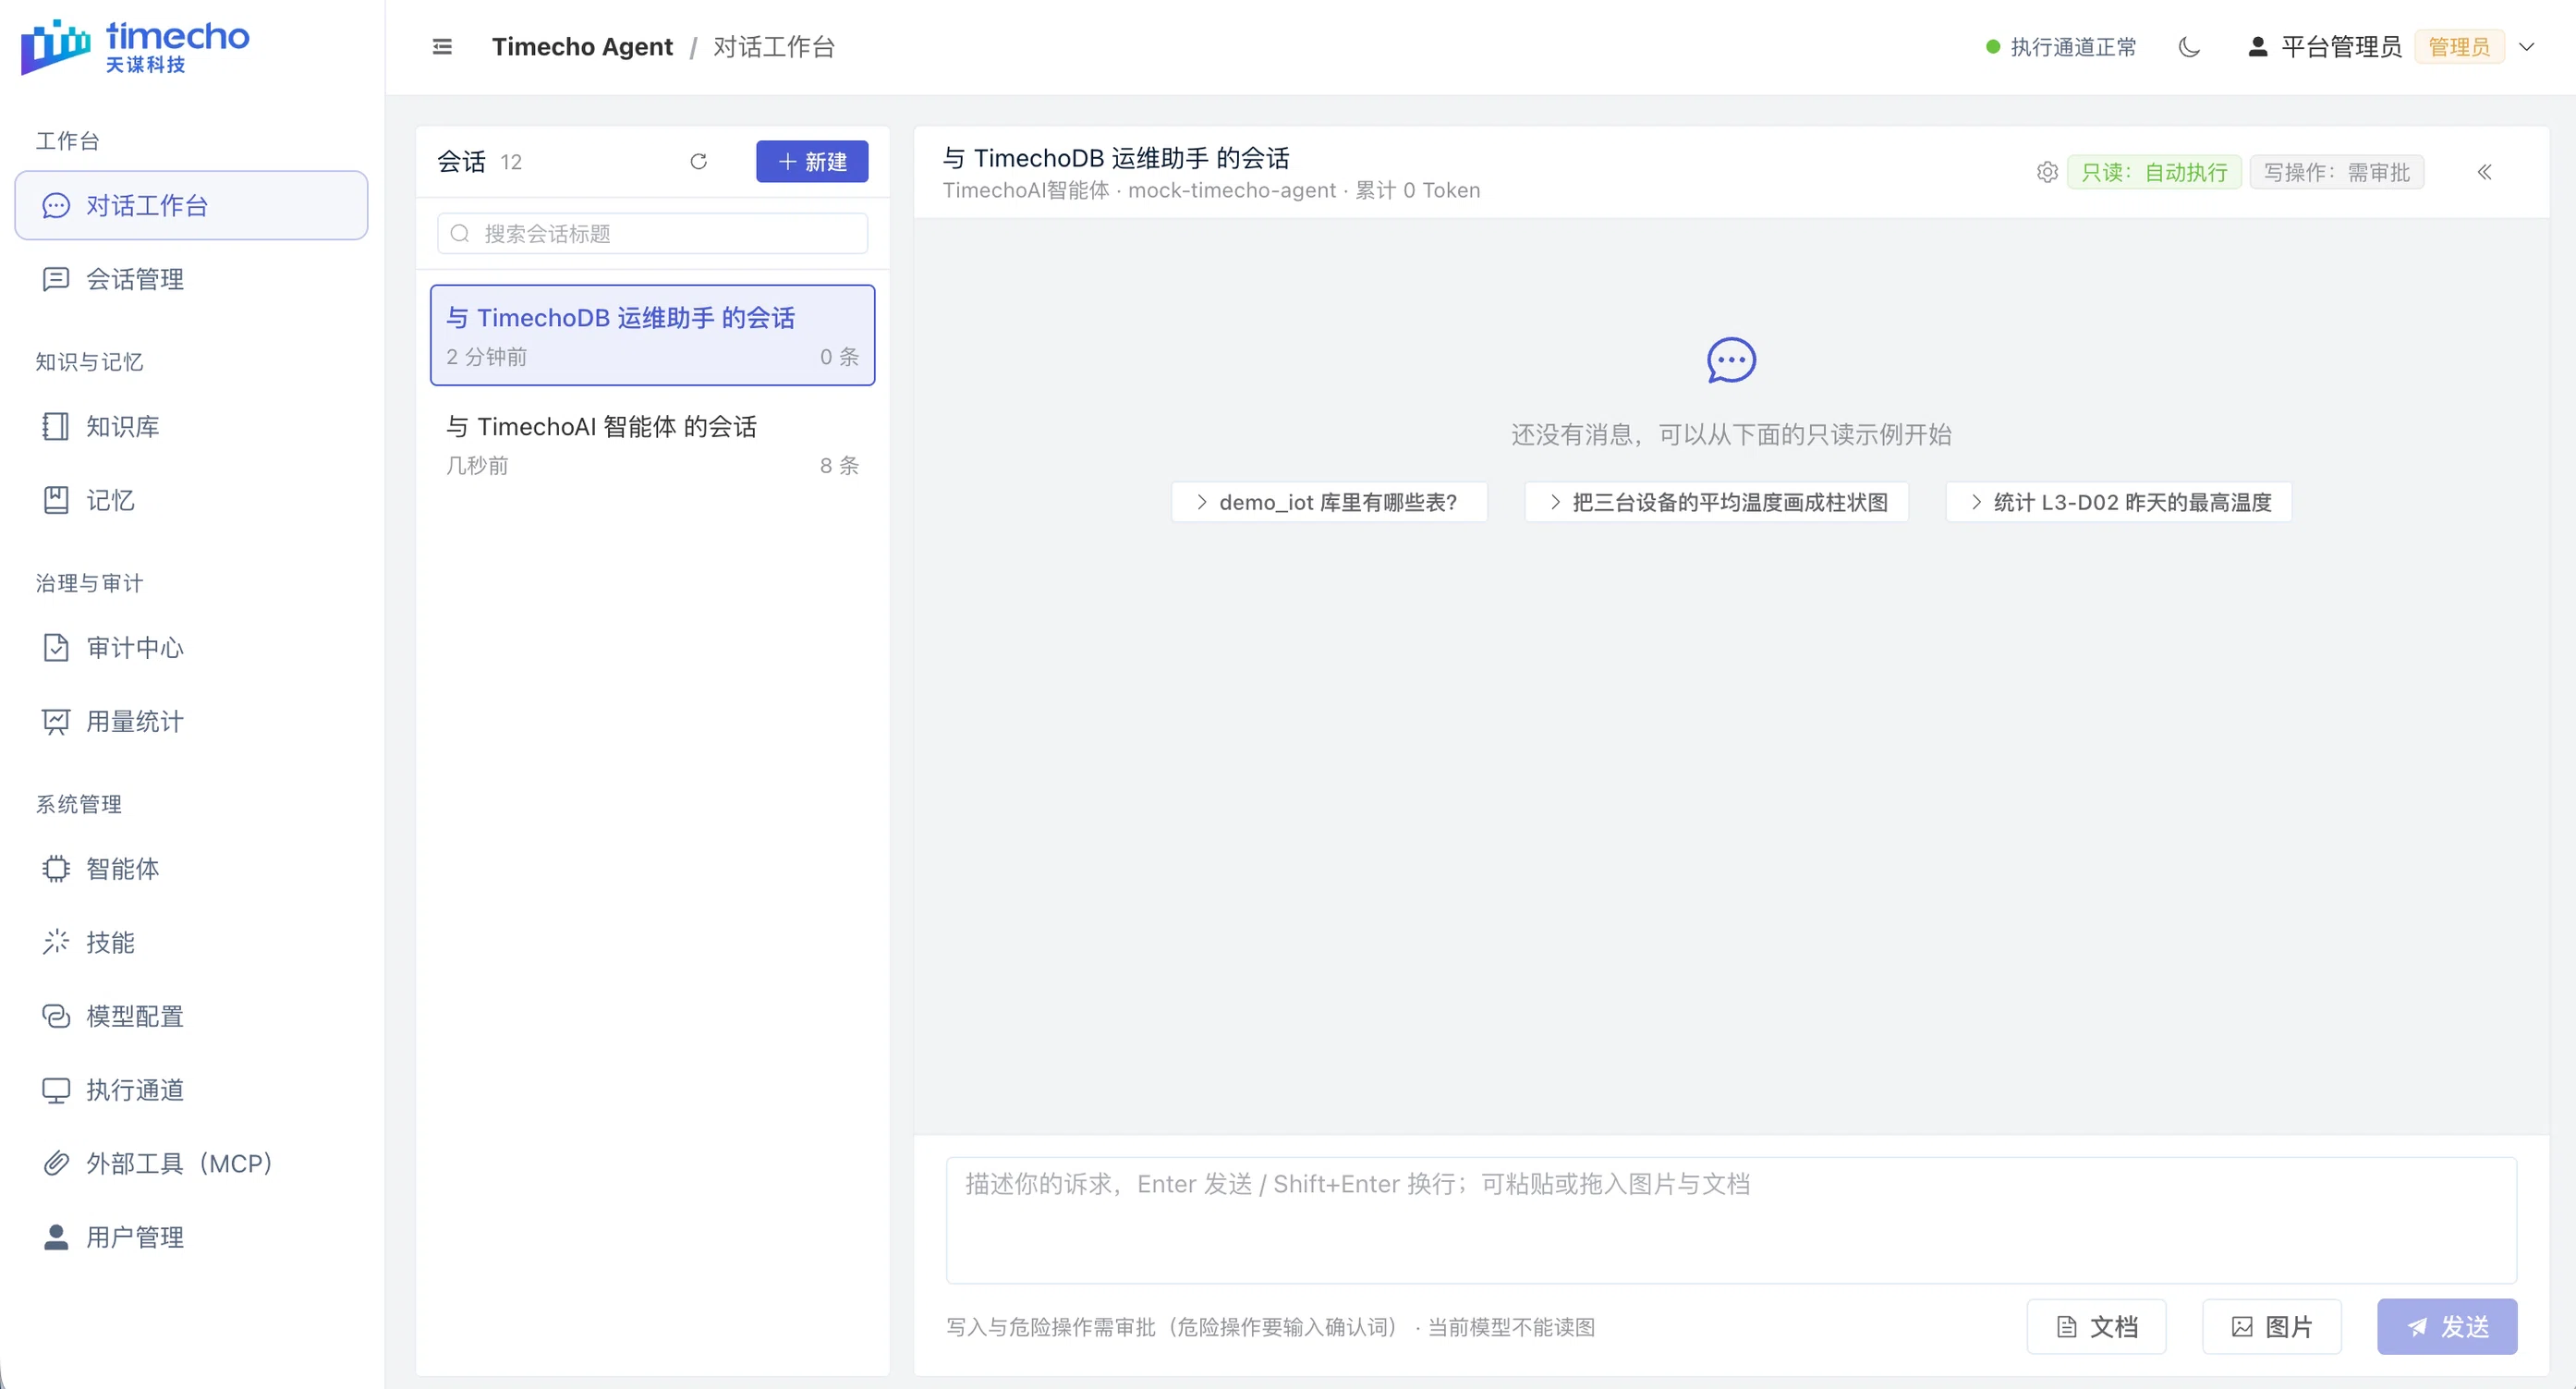Attach a document with 文档 button
The height and width of the screenshot is (1389, 2576).
(2096, 1326)
